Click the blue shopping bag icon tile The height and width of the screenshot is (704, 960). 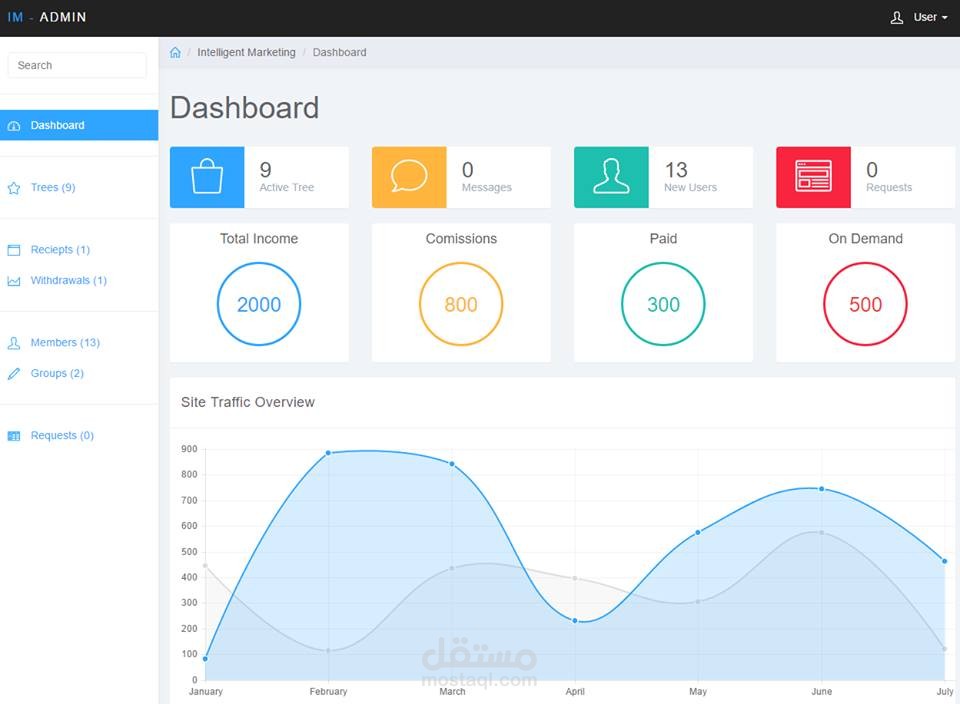pos(207,177)
